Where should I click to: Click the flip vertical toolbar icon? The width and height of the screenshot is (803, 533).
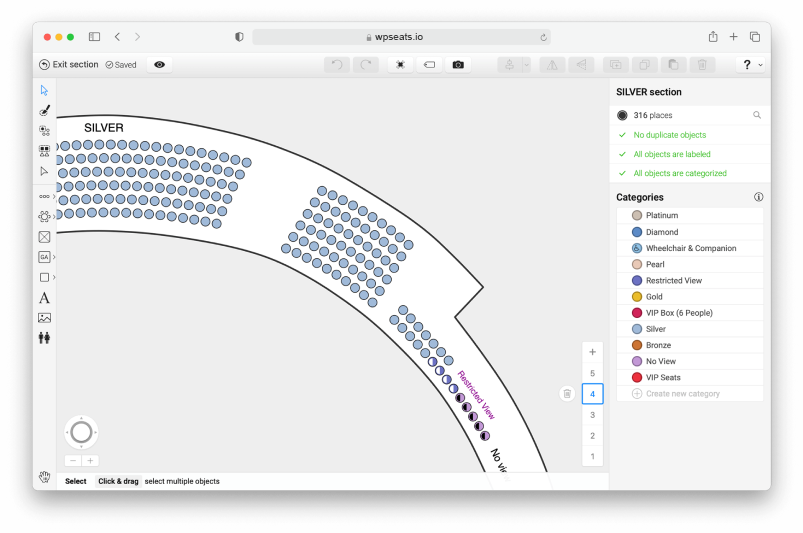click(581, 65)
